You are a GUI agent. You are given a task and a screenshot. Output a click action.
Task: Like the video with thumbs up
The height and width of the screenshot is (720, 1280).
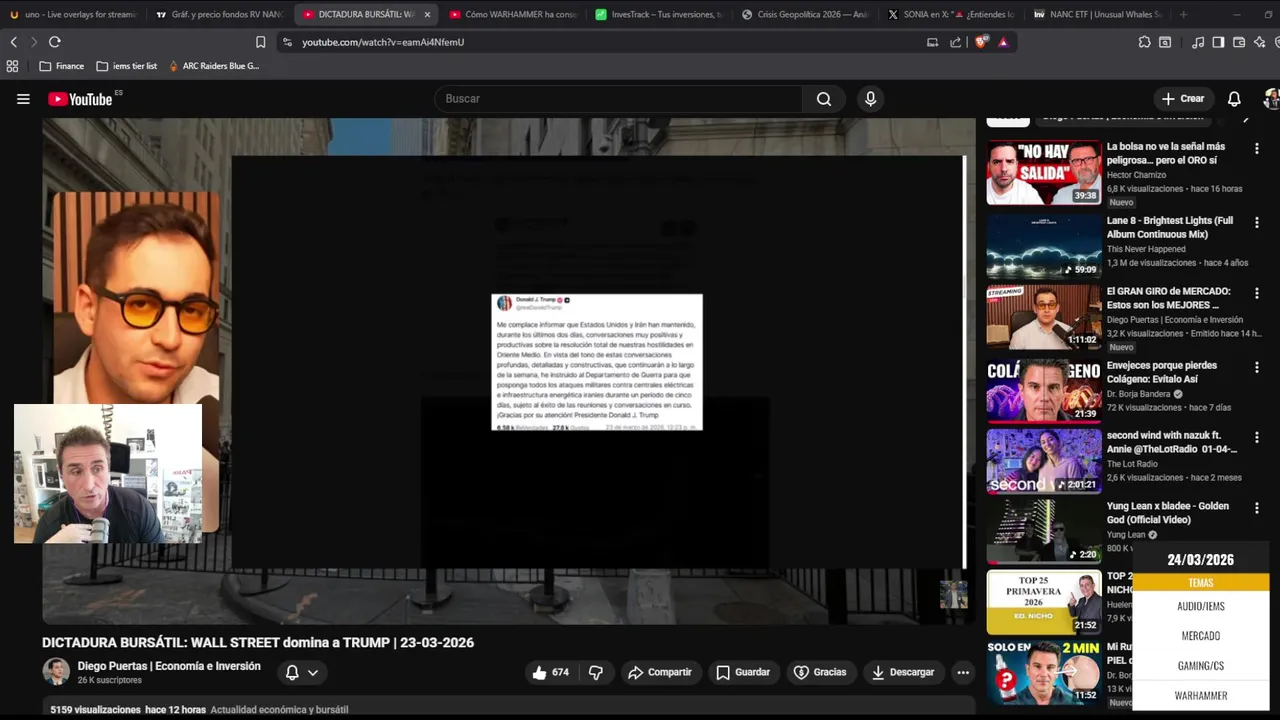551,673
